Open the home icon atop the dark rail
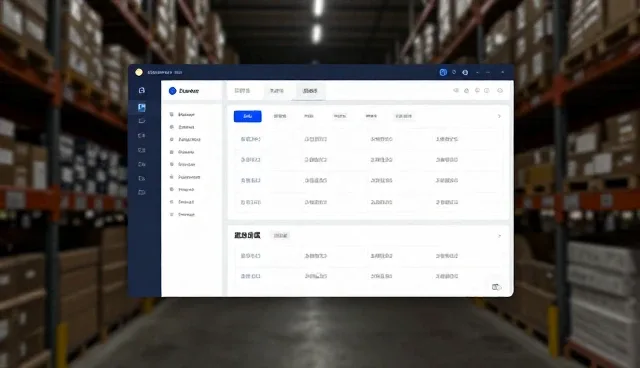 142,90
